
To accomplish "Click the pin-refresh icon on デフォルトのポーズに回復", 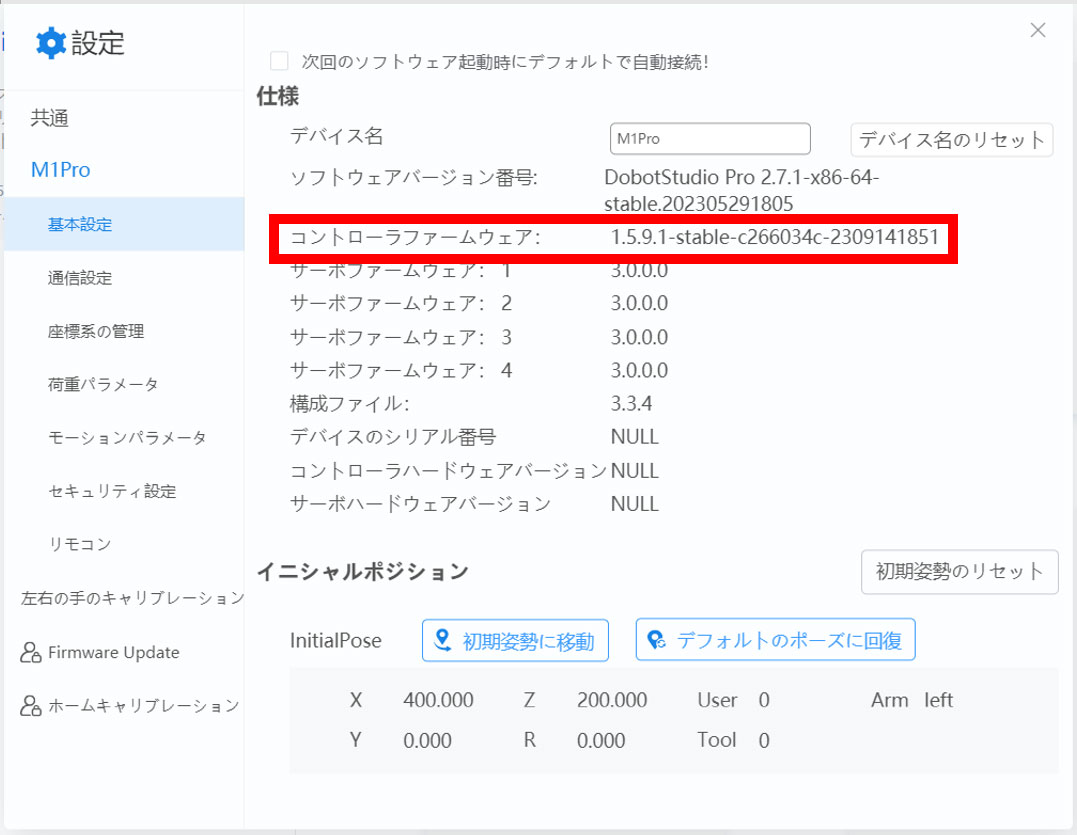I will point(655,640).
